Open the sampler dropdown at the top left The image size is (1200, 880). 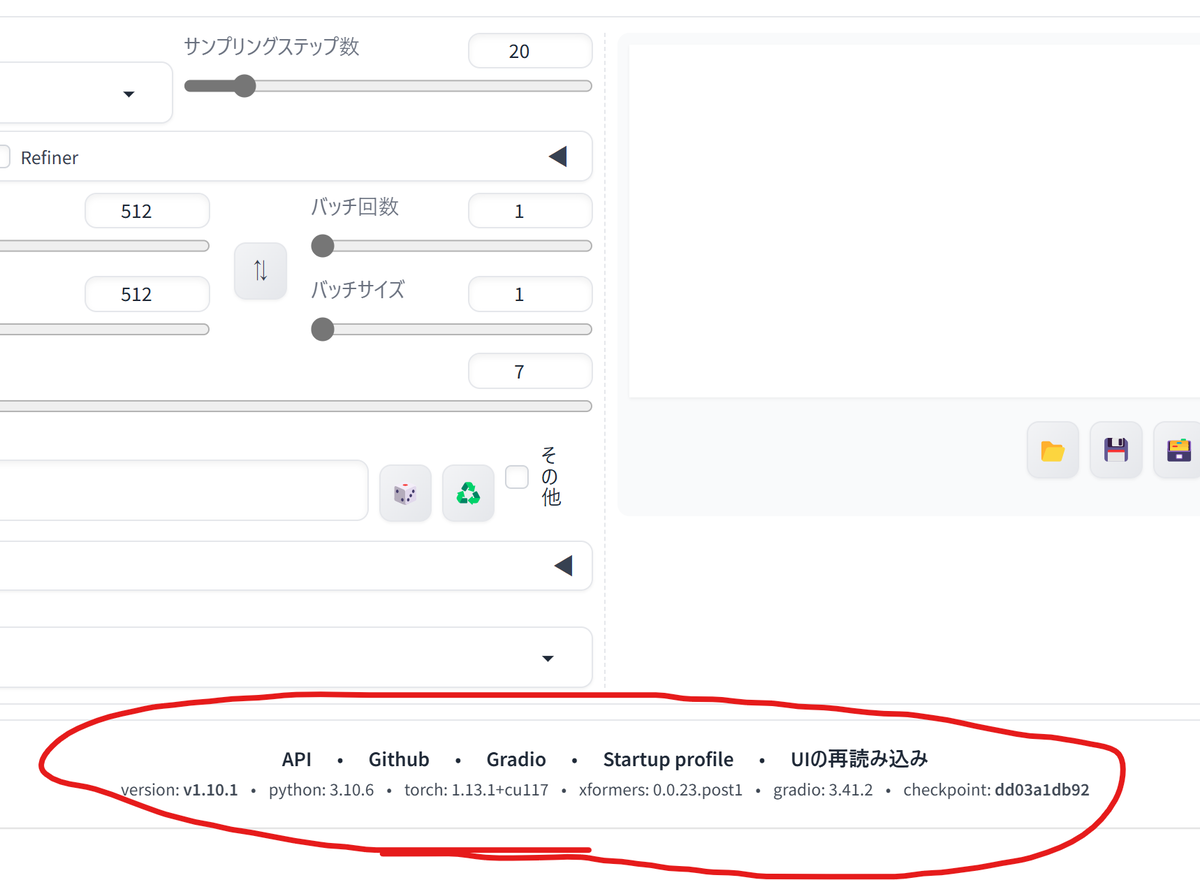[x=128, y=93]
